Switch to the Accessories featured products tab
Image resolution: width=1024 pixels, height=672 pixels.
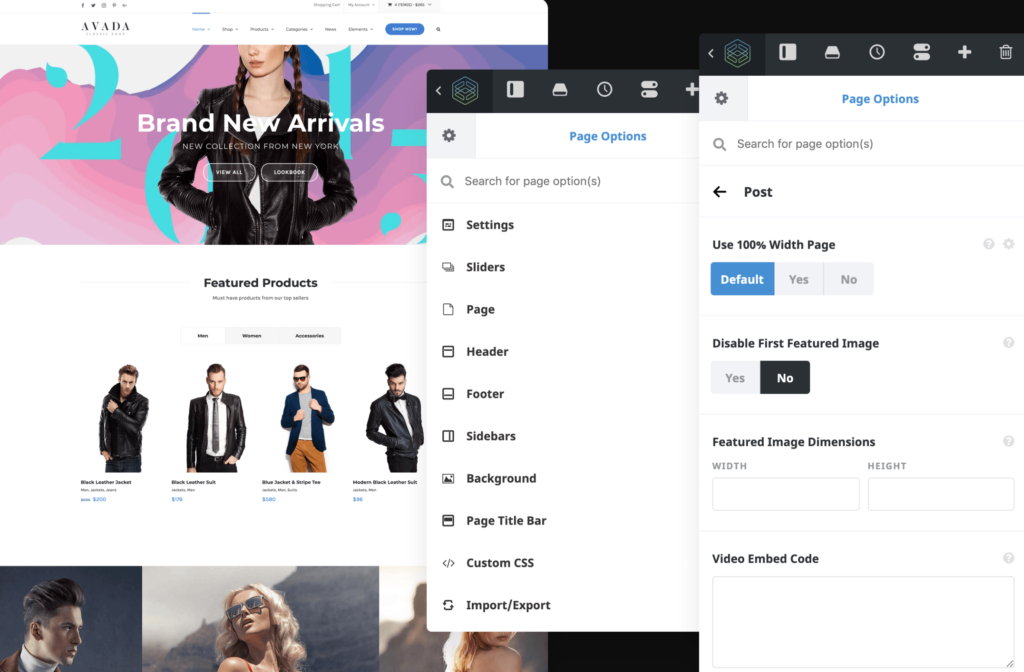pyautogui.click(x=310, y=336)
